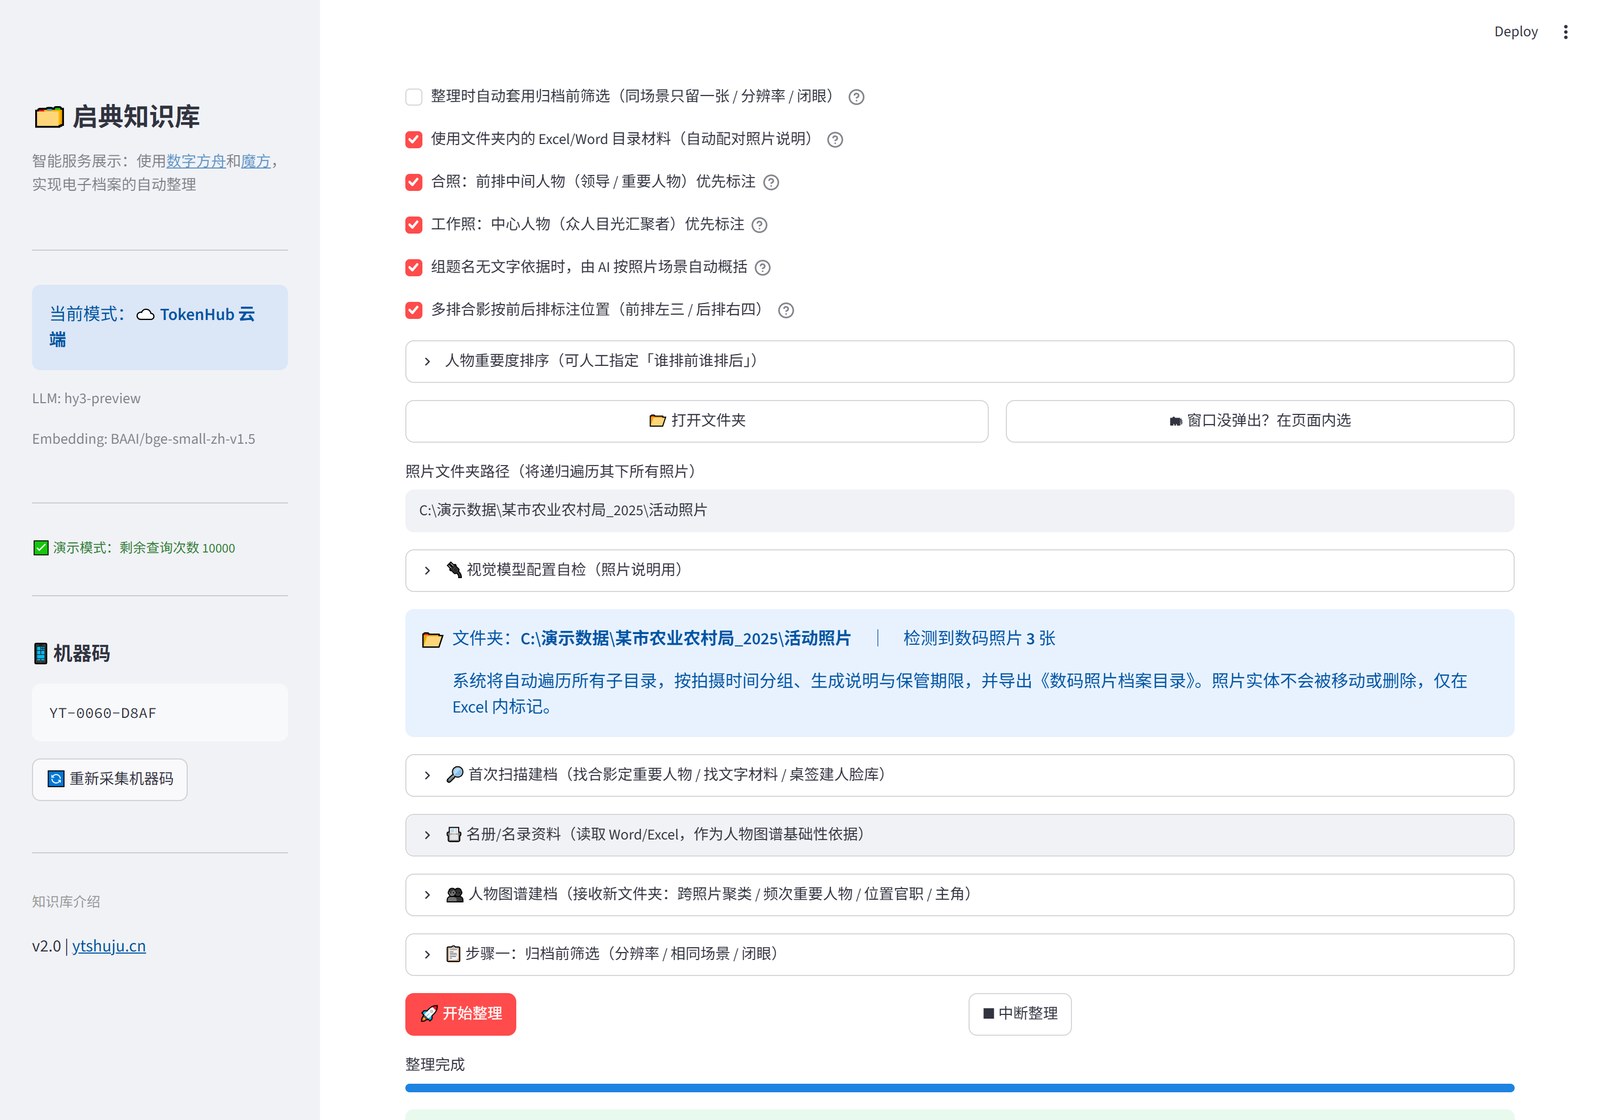Click the folder icon beside 启典知识库 title

(x=49, y=117)
